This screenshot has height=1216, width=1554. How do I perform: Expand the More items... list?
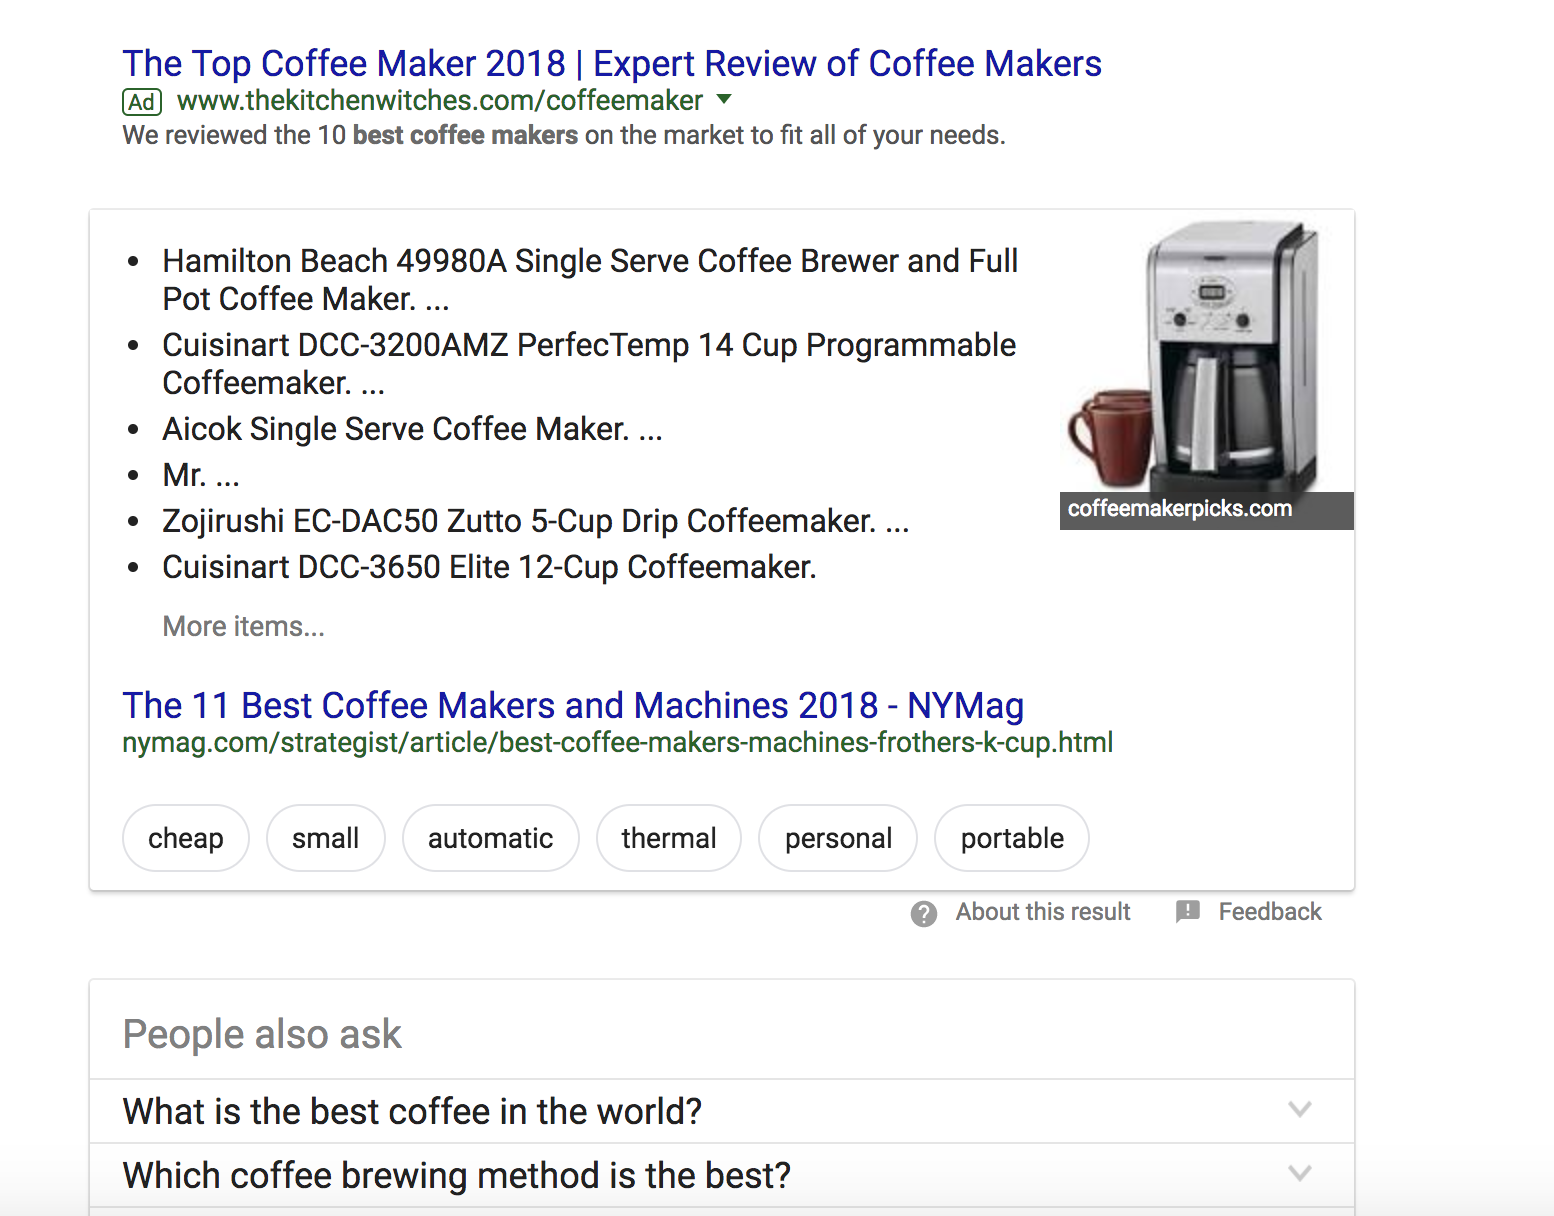pos(243,627)
